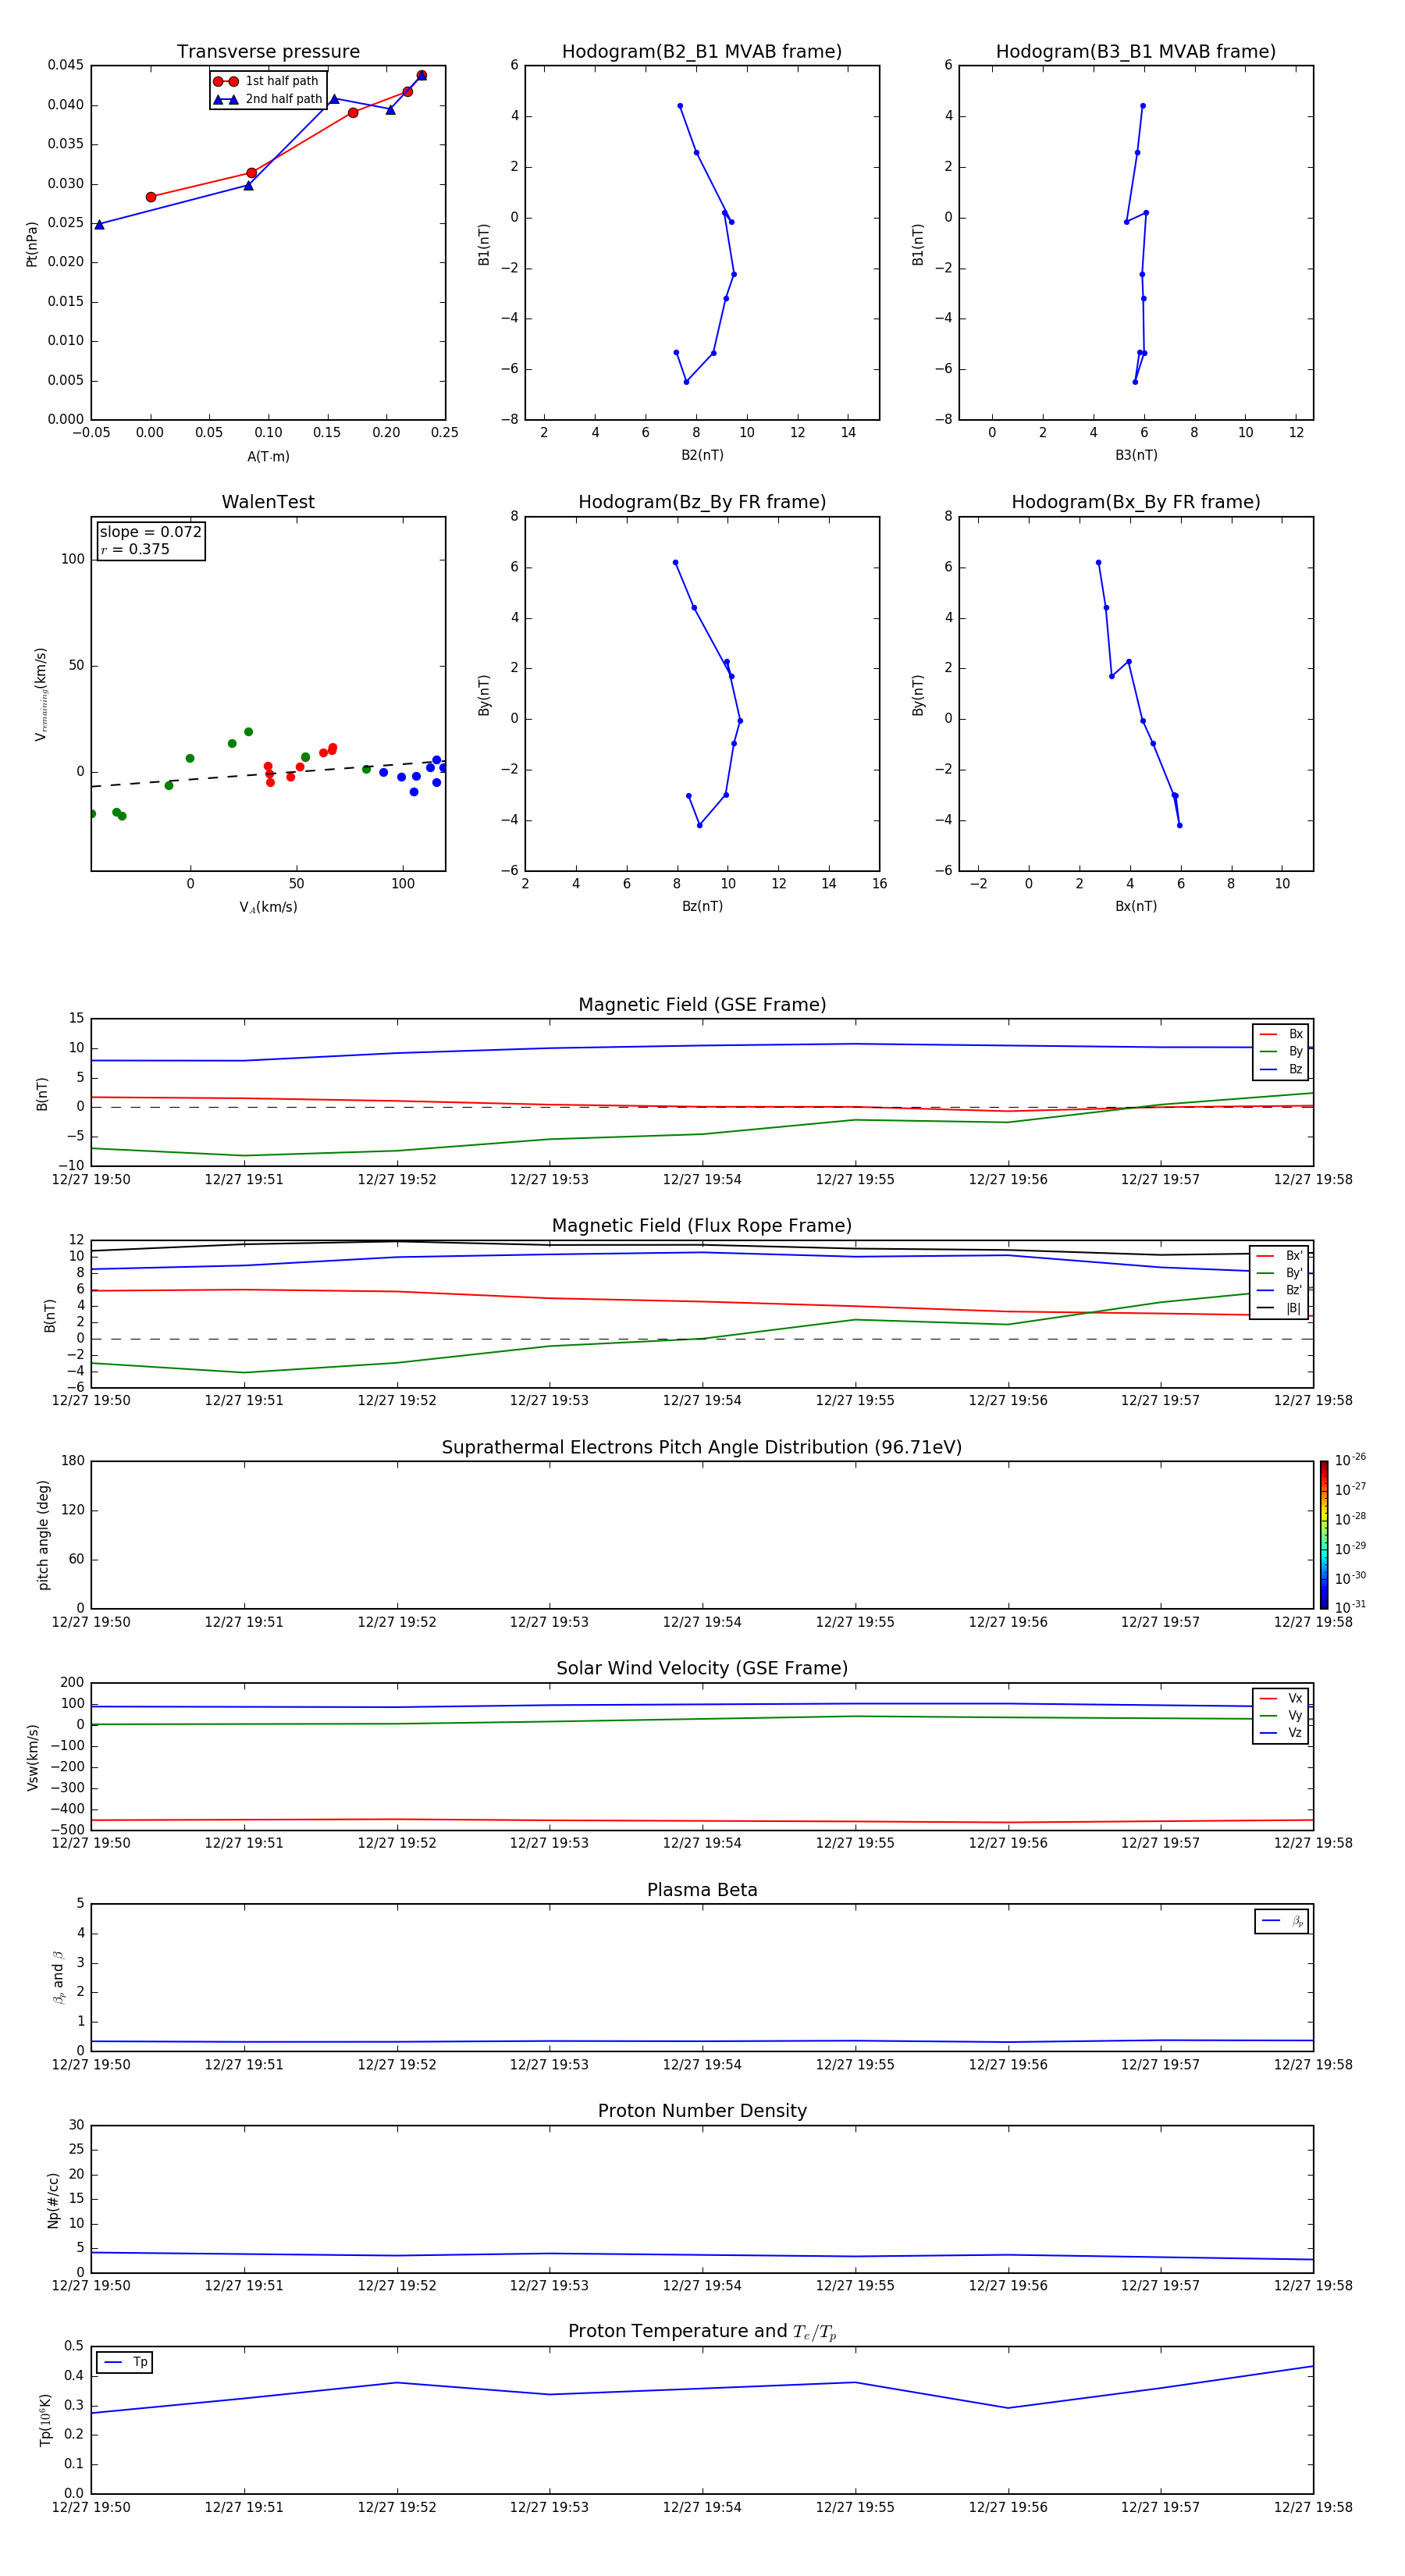1405x2576 pixels.
Task: Click the "V_remaining(km/s)" y-axis label
Action: tap(41, 694)
